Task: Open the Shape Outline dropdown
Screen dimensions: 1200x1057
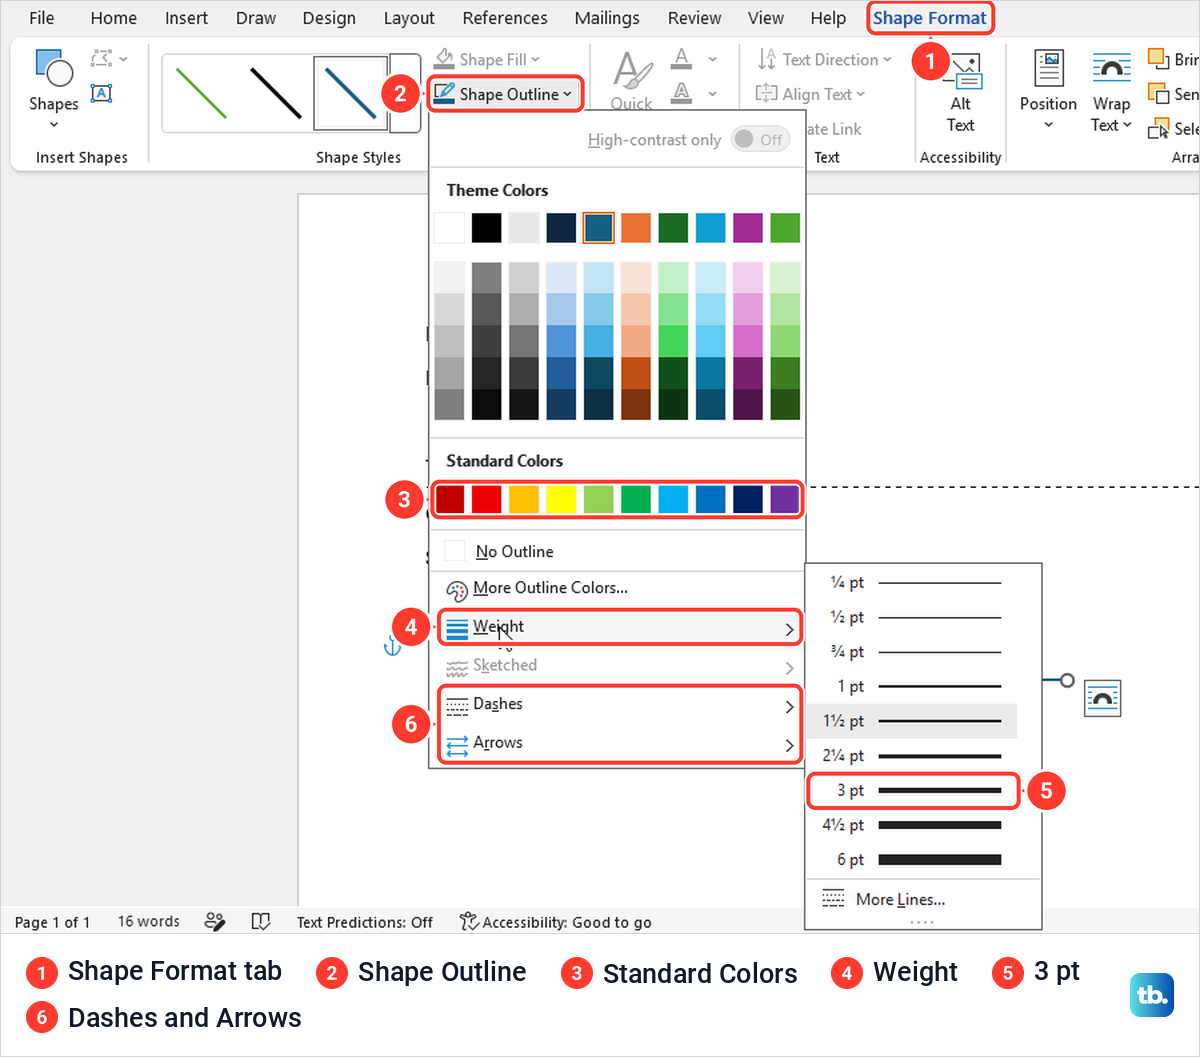Action: click(505, 94)
